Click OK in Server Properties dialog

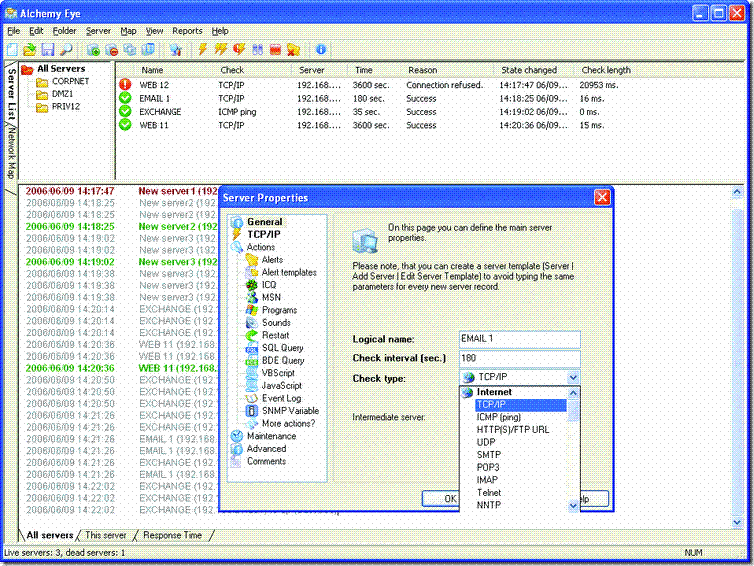pyautogui.click(x=440, y=499)
